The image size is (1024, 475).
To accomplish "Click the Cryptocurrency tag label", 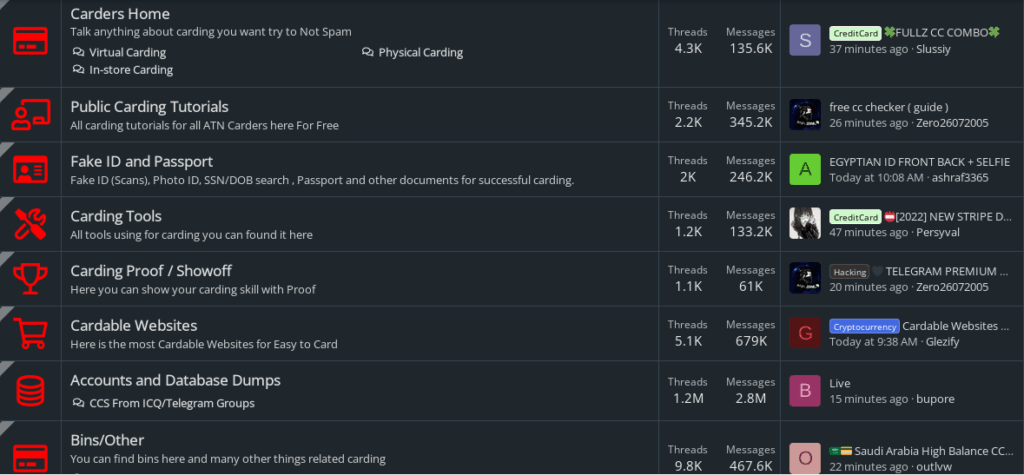I will tap(864, 326).
